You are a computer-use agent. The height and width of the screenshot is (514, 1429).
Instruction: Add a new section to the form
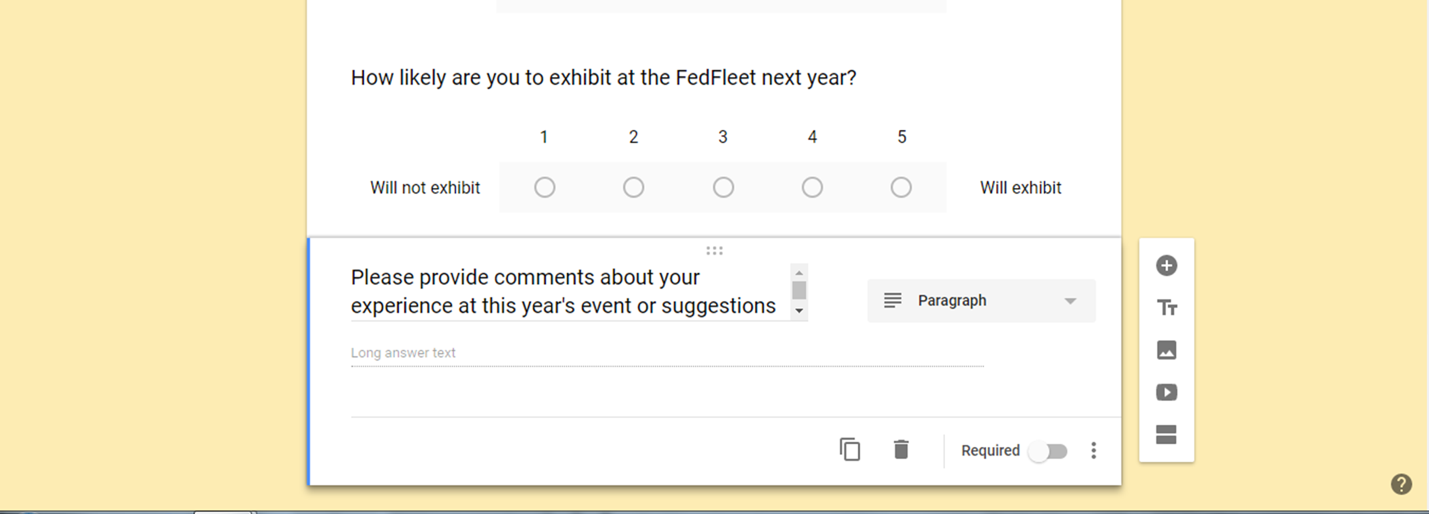coord(1166,434)
